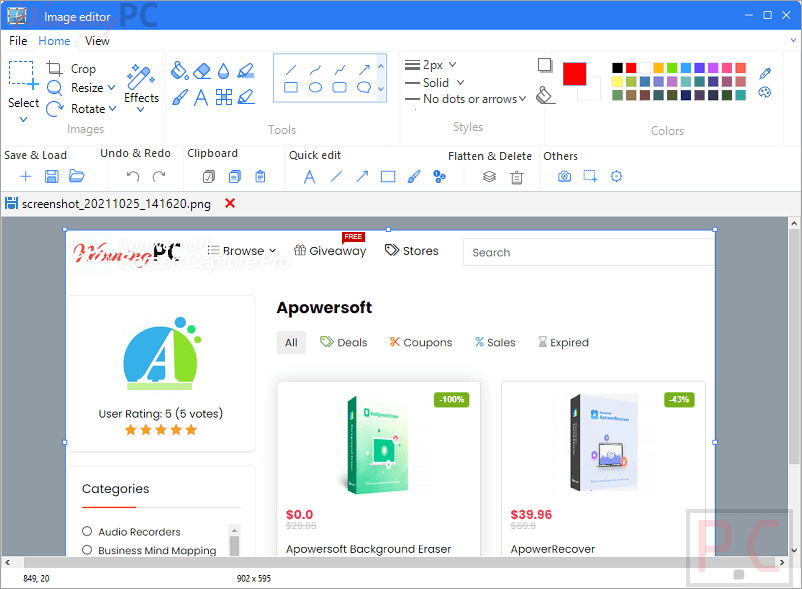The height and width of the screenshot is (589, 802).
Task: Click the large red primary color swatch
Action: tap(574, 74)
